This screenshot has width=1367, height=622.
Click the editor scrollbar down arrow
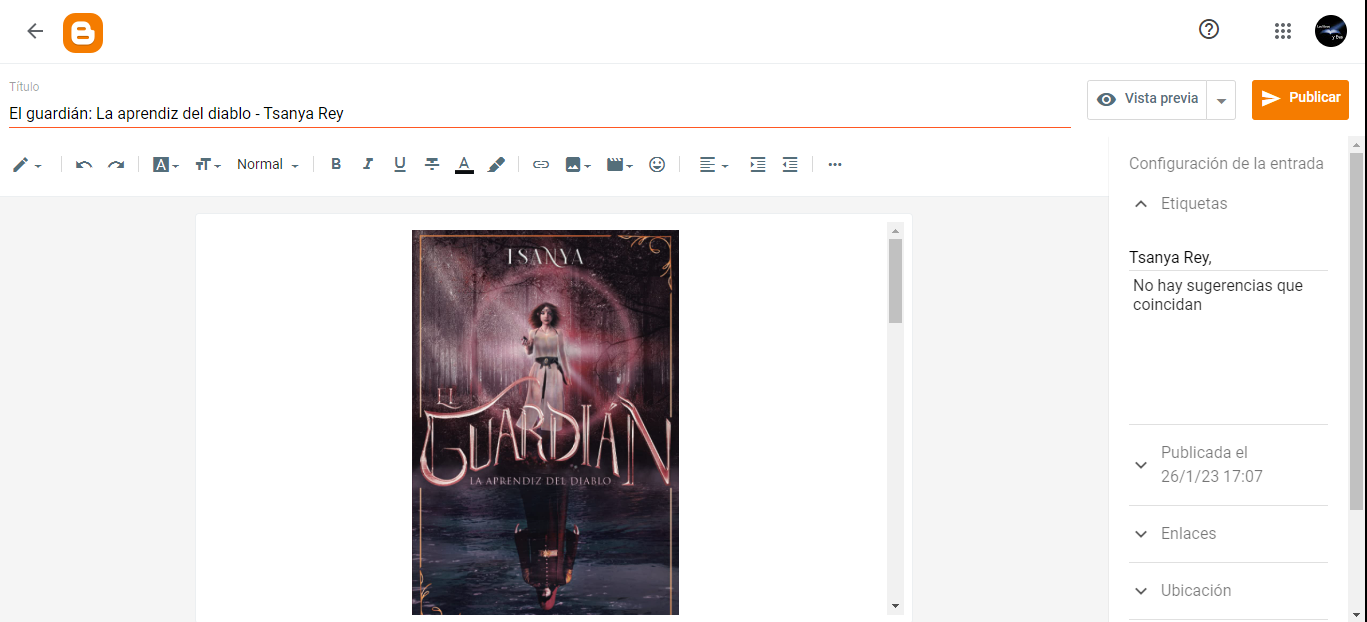pos(895,606)
